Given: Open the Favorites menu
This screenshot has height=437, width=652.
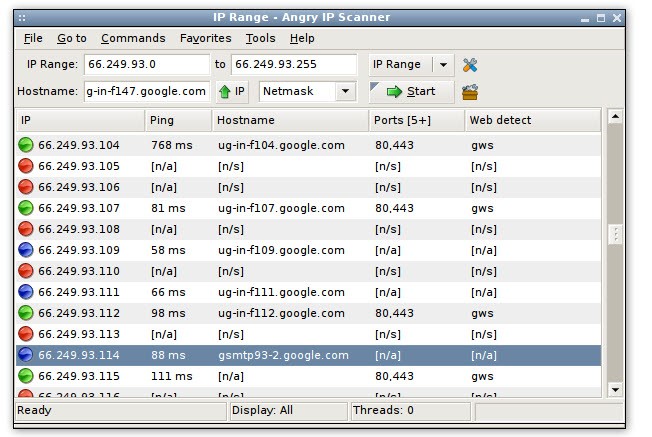Looking at the screenshot, I should pos(205,38).
